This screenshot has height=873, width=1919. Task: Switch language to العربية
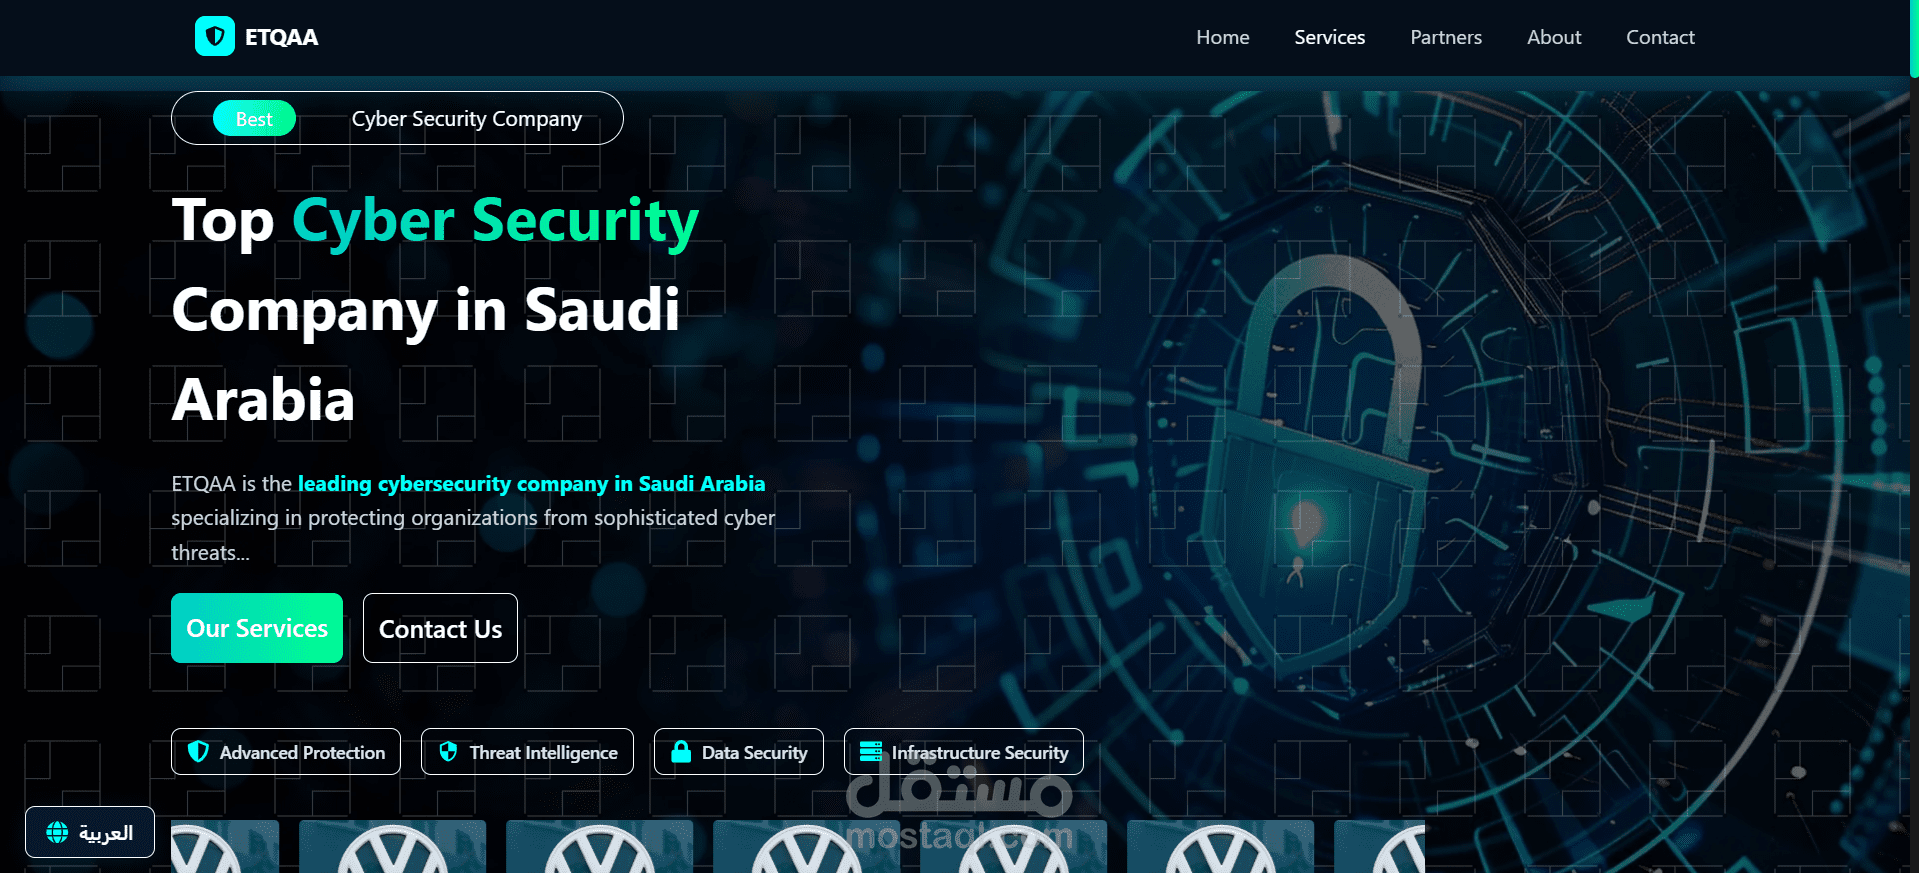point(90,832)
